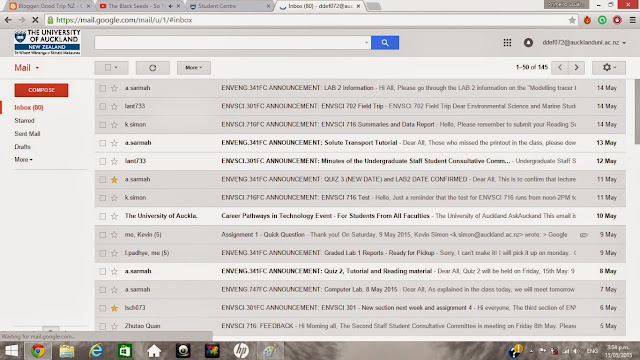Bookmark this page with the star icon
Image resolution: width=640 pixels, height=360 pixels.
click(572, 20)
